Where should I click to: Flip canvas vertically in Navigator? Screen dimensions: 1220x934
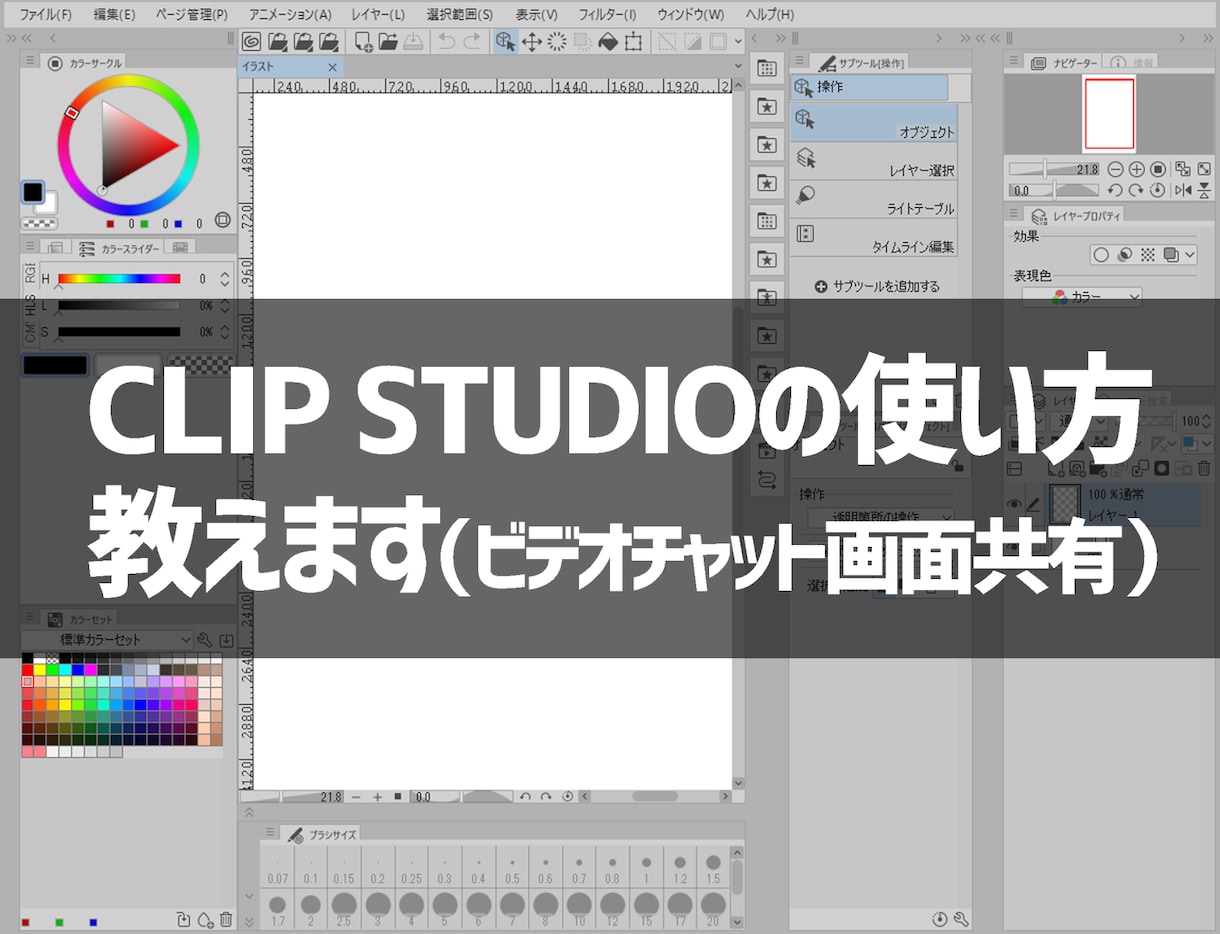pos(1204,190)
